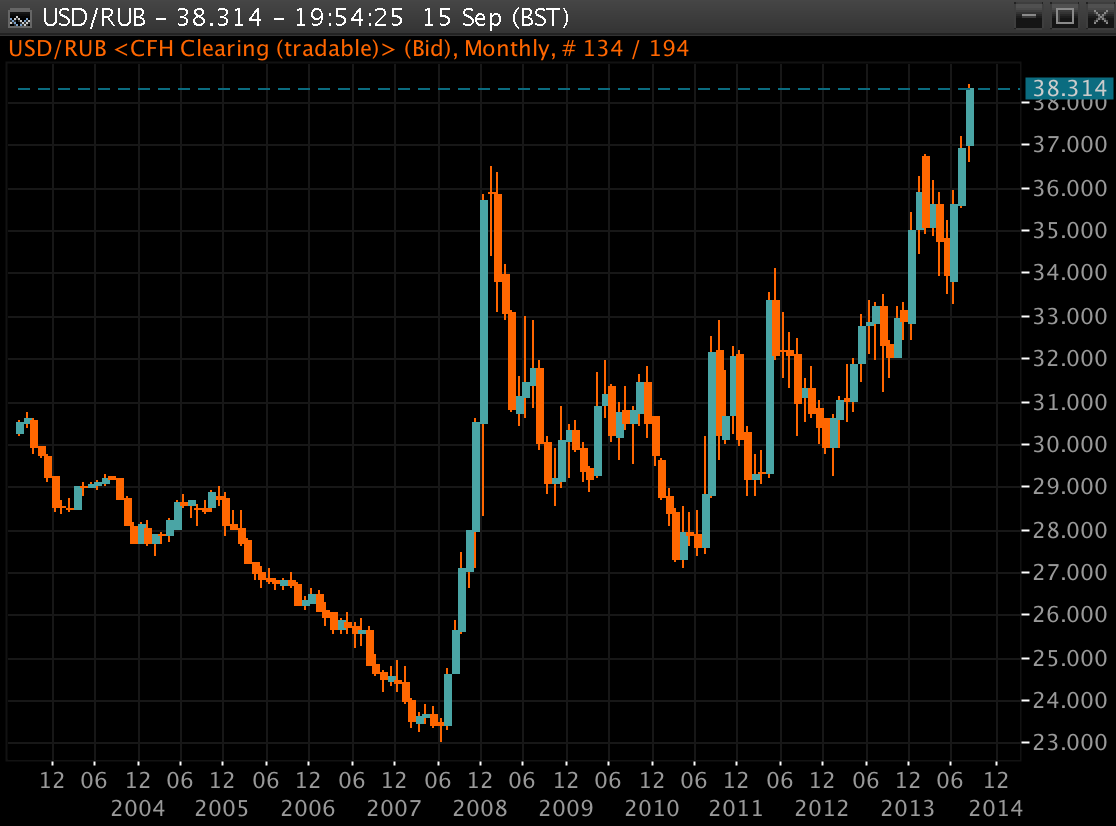The image size is (1116, 826).
Task: Maximize the USD/RUB chart window
Action: tap(1064, 16)
